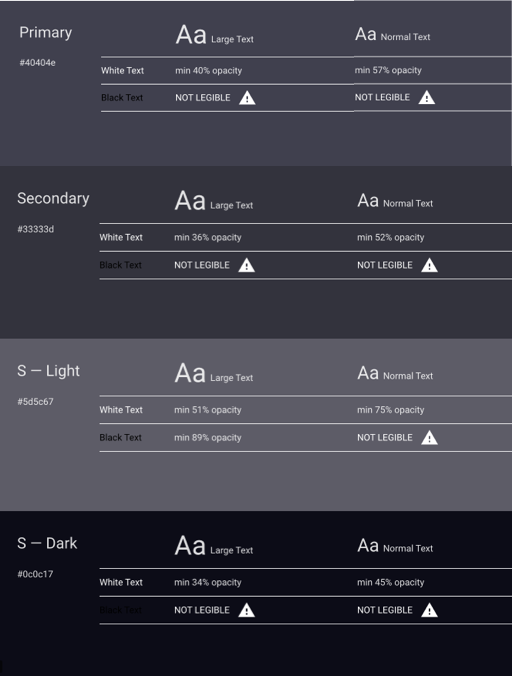Click the #40404e hex code
Image resolution: width=512 pixels, height=676 pixels.
pyautogui.click(x=37, y=63)
